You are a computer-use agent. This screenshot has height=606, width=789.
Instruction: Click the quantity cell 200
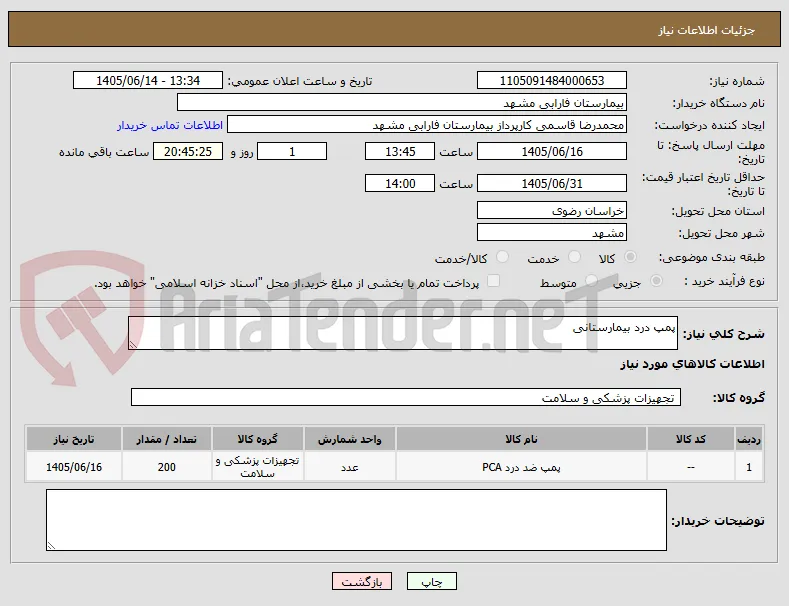click(x=167, y=467)
